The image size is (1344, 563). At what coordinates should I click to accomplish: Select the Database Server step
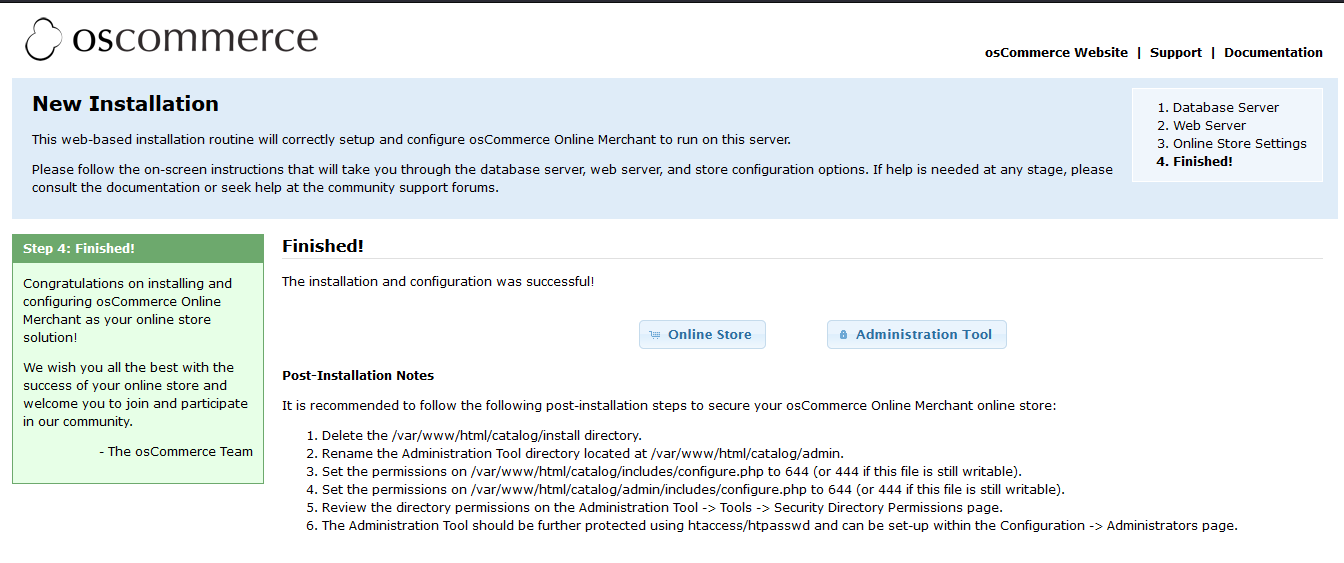[x=1225, y=108]
